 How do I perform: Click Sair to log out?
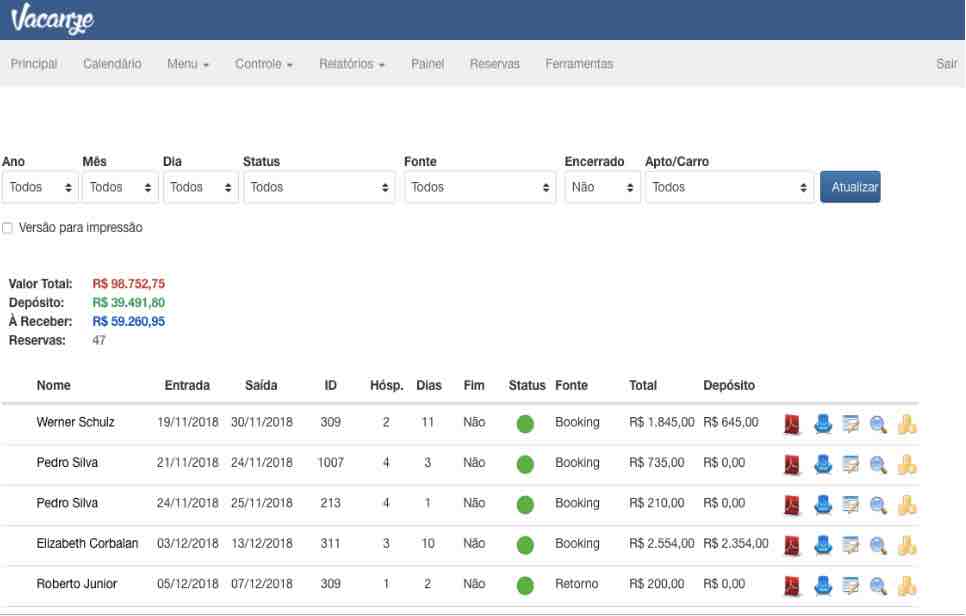point(947,64)
